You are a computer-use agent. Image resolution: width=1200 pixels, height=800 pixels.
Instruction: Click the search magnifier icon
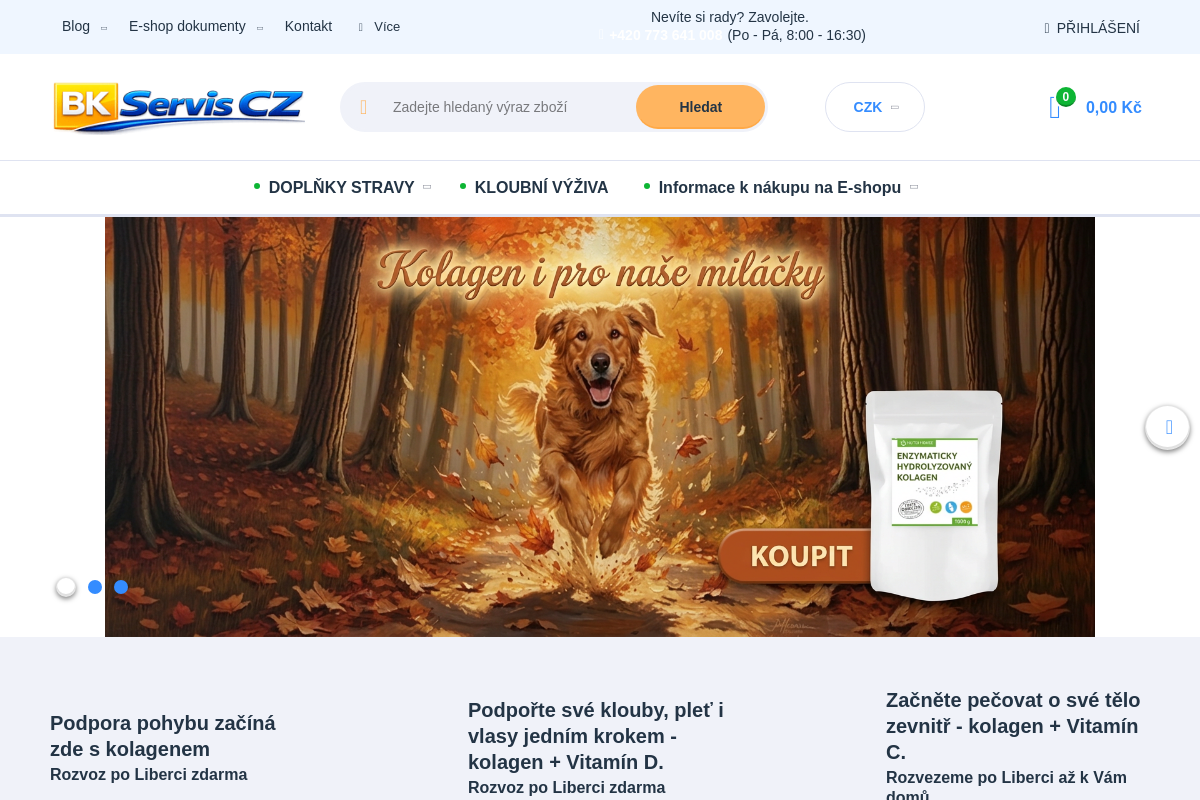(x=364, y=107)
